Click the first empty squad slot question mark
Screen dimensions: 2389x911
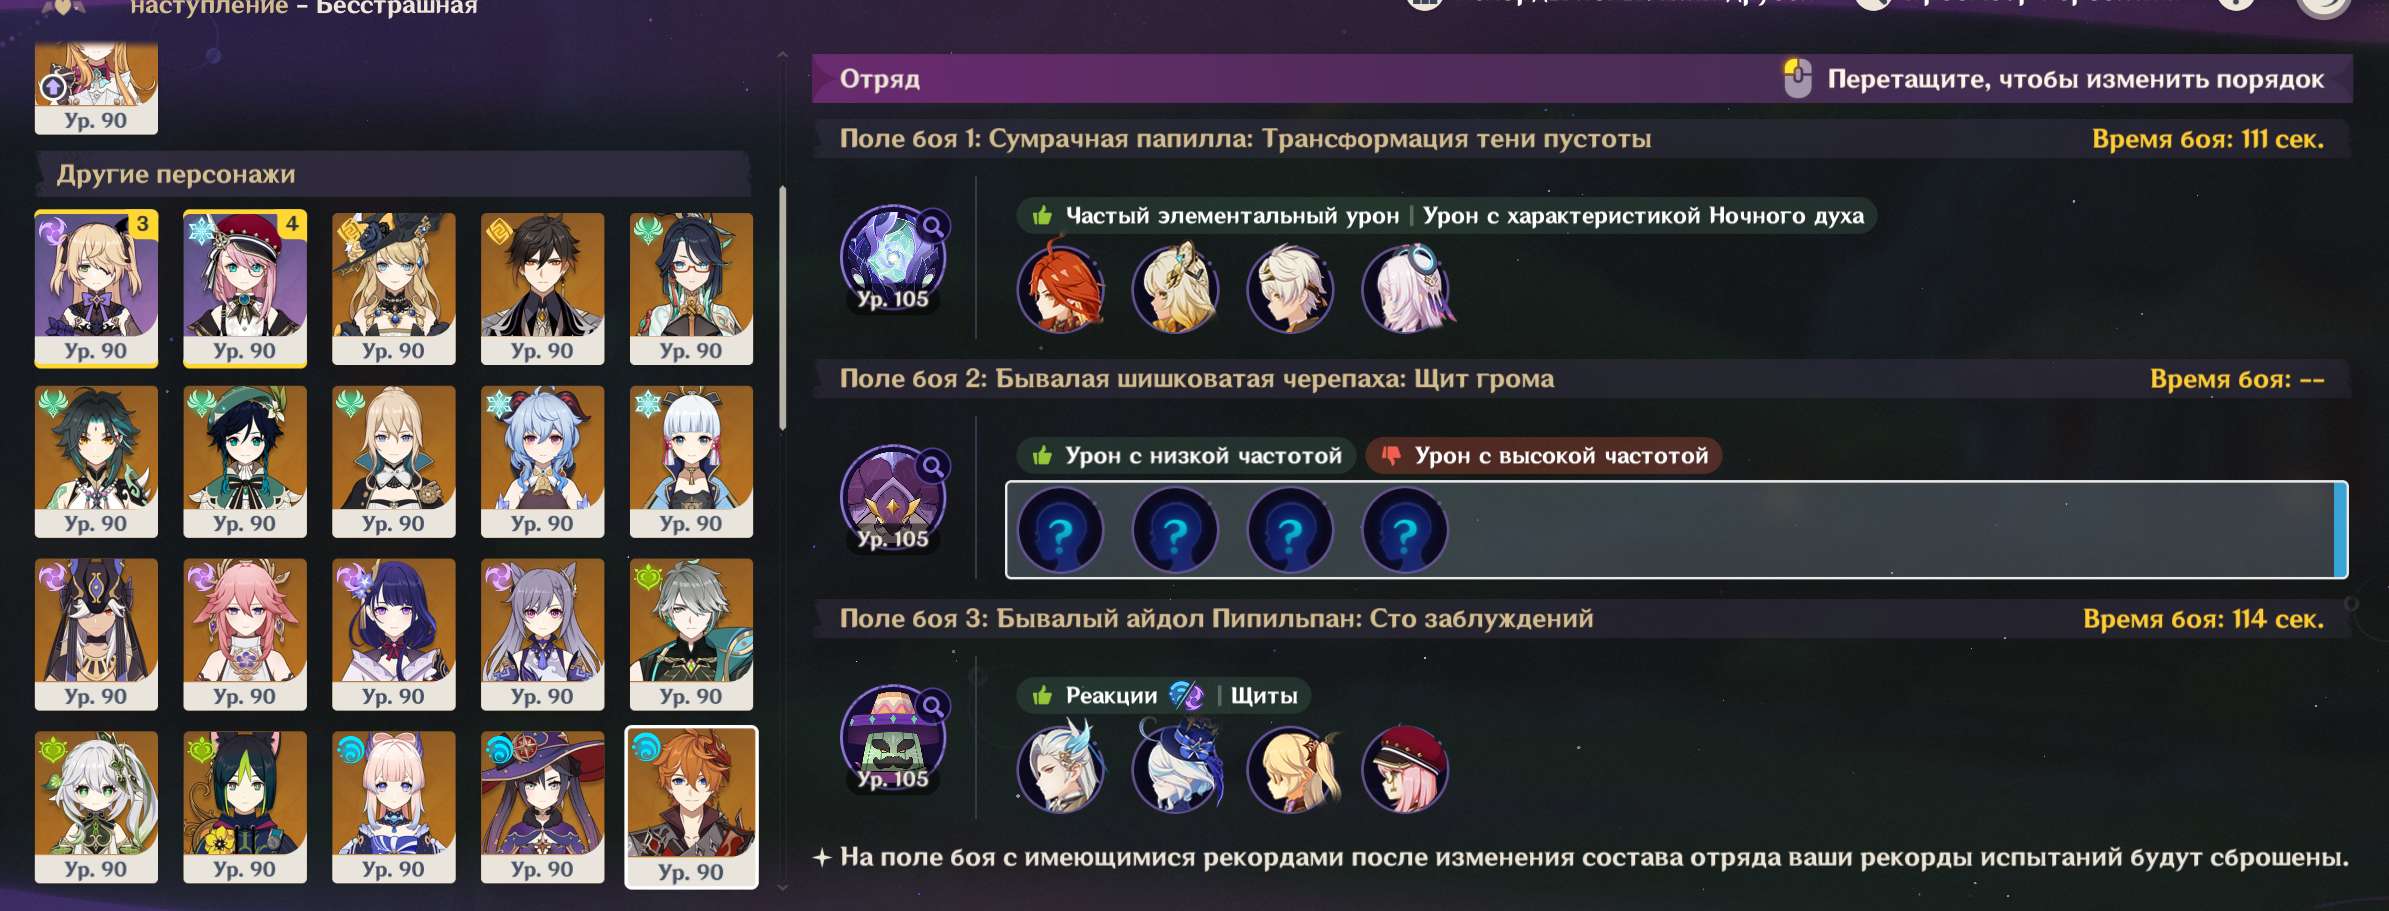tap(1061, 530)
